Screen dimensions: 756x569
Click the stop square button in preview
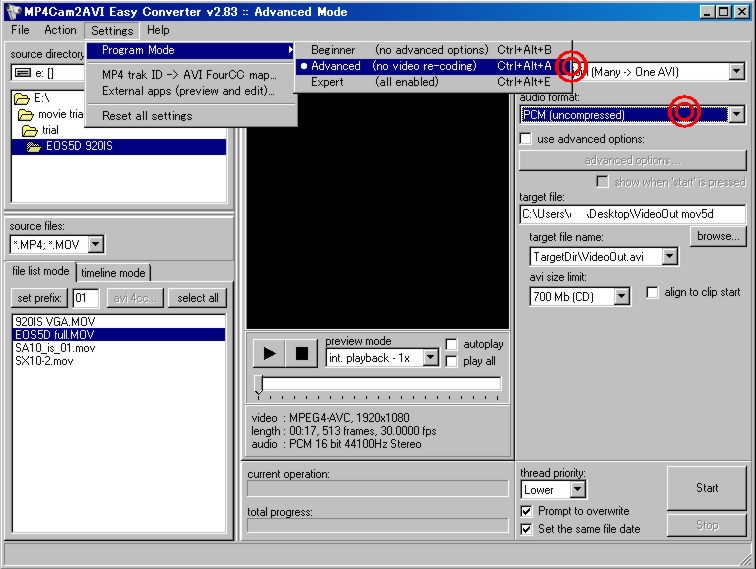(302, 353)
